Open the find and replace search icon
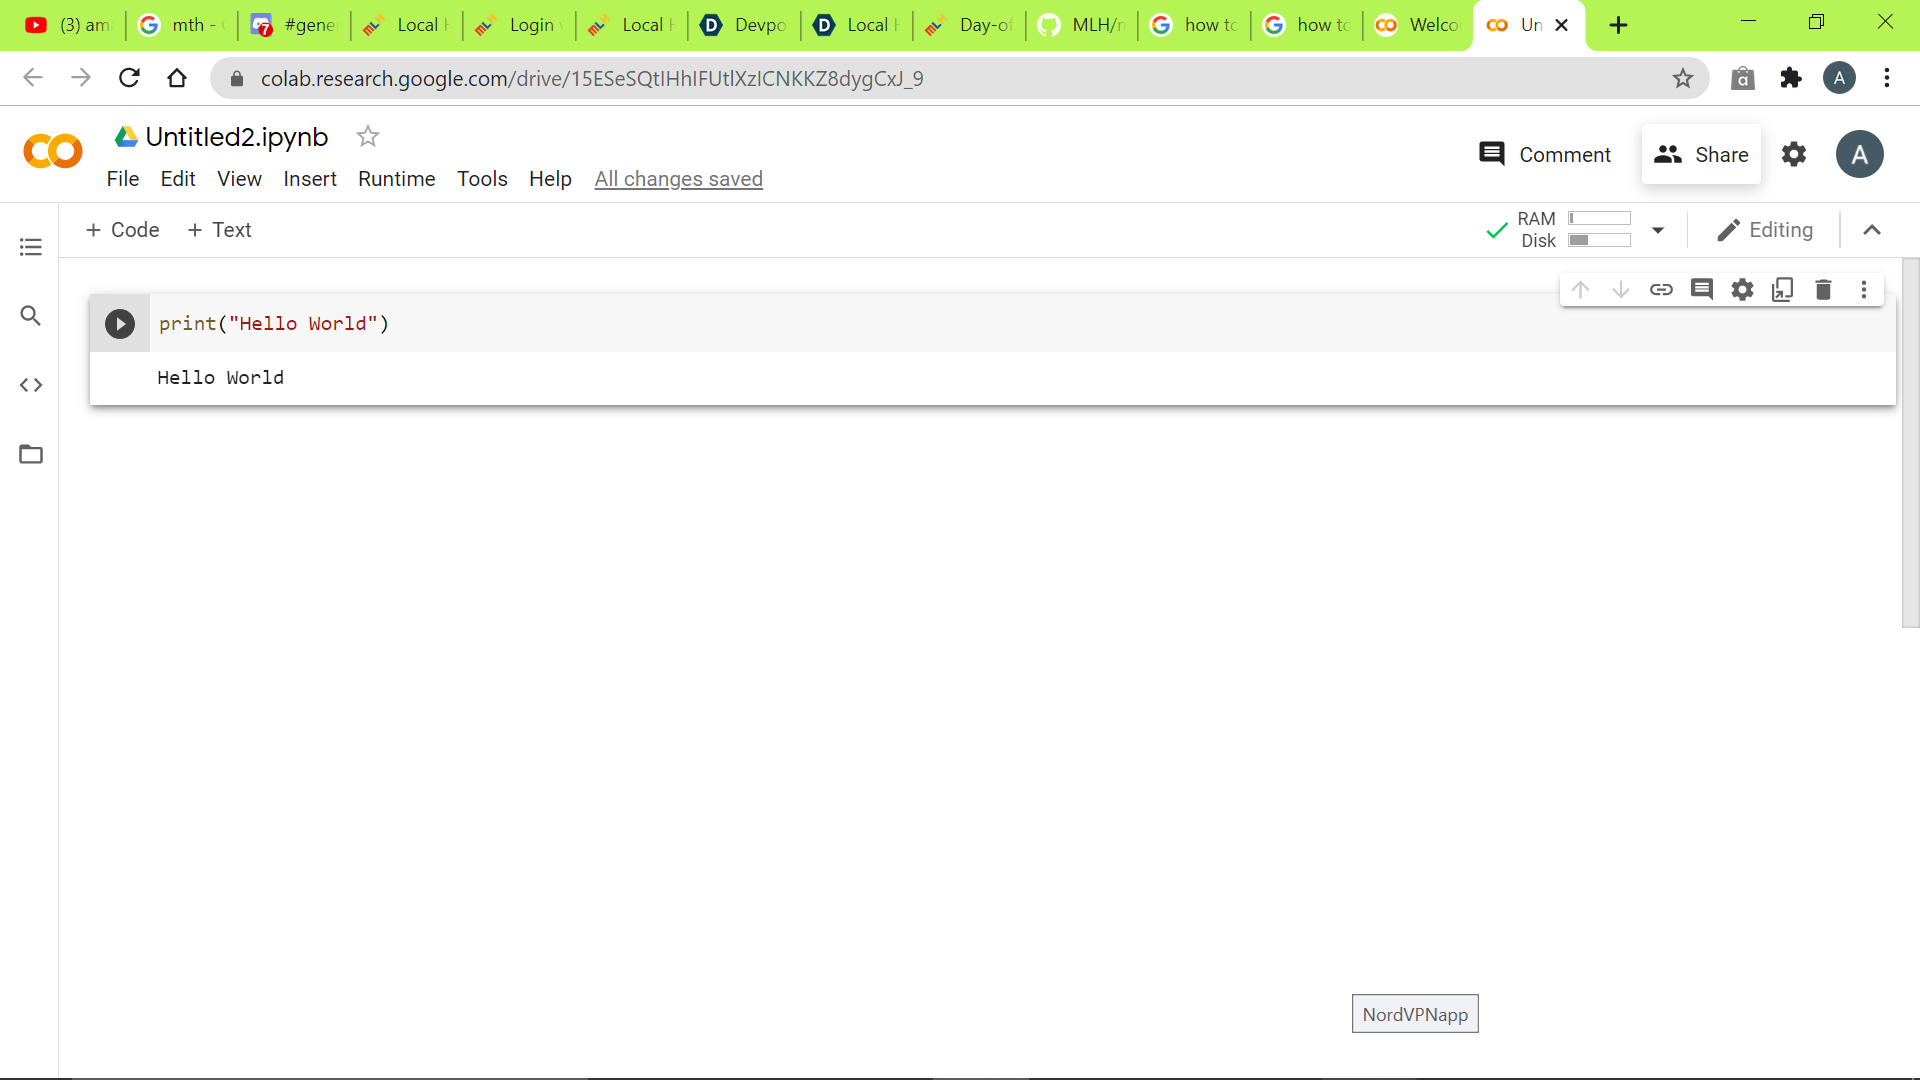 (x=31, y=316)
